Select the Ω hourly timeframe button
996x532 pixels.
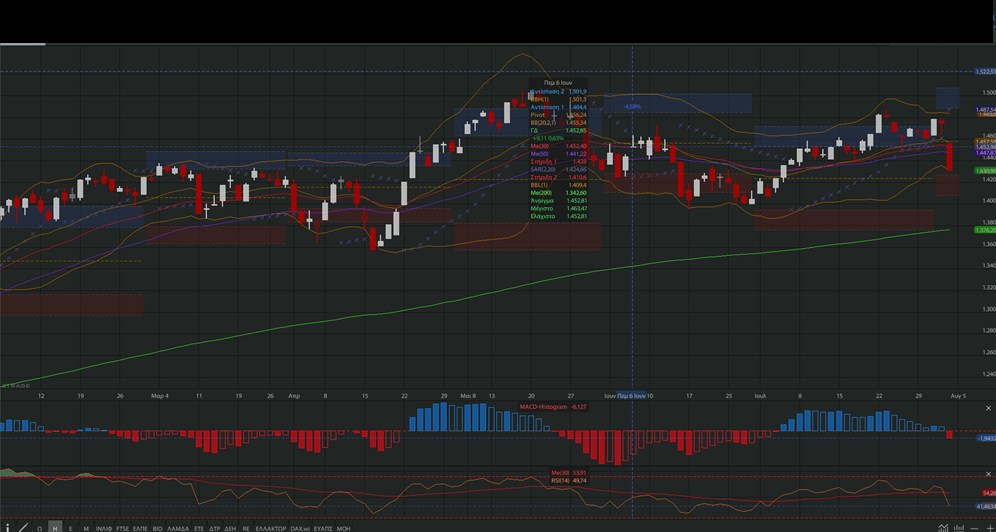(x=40, y=528)
